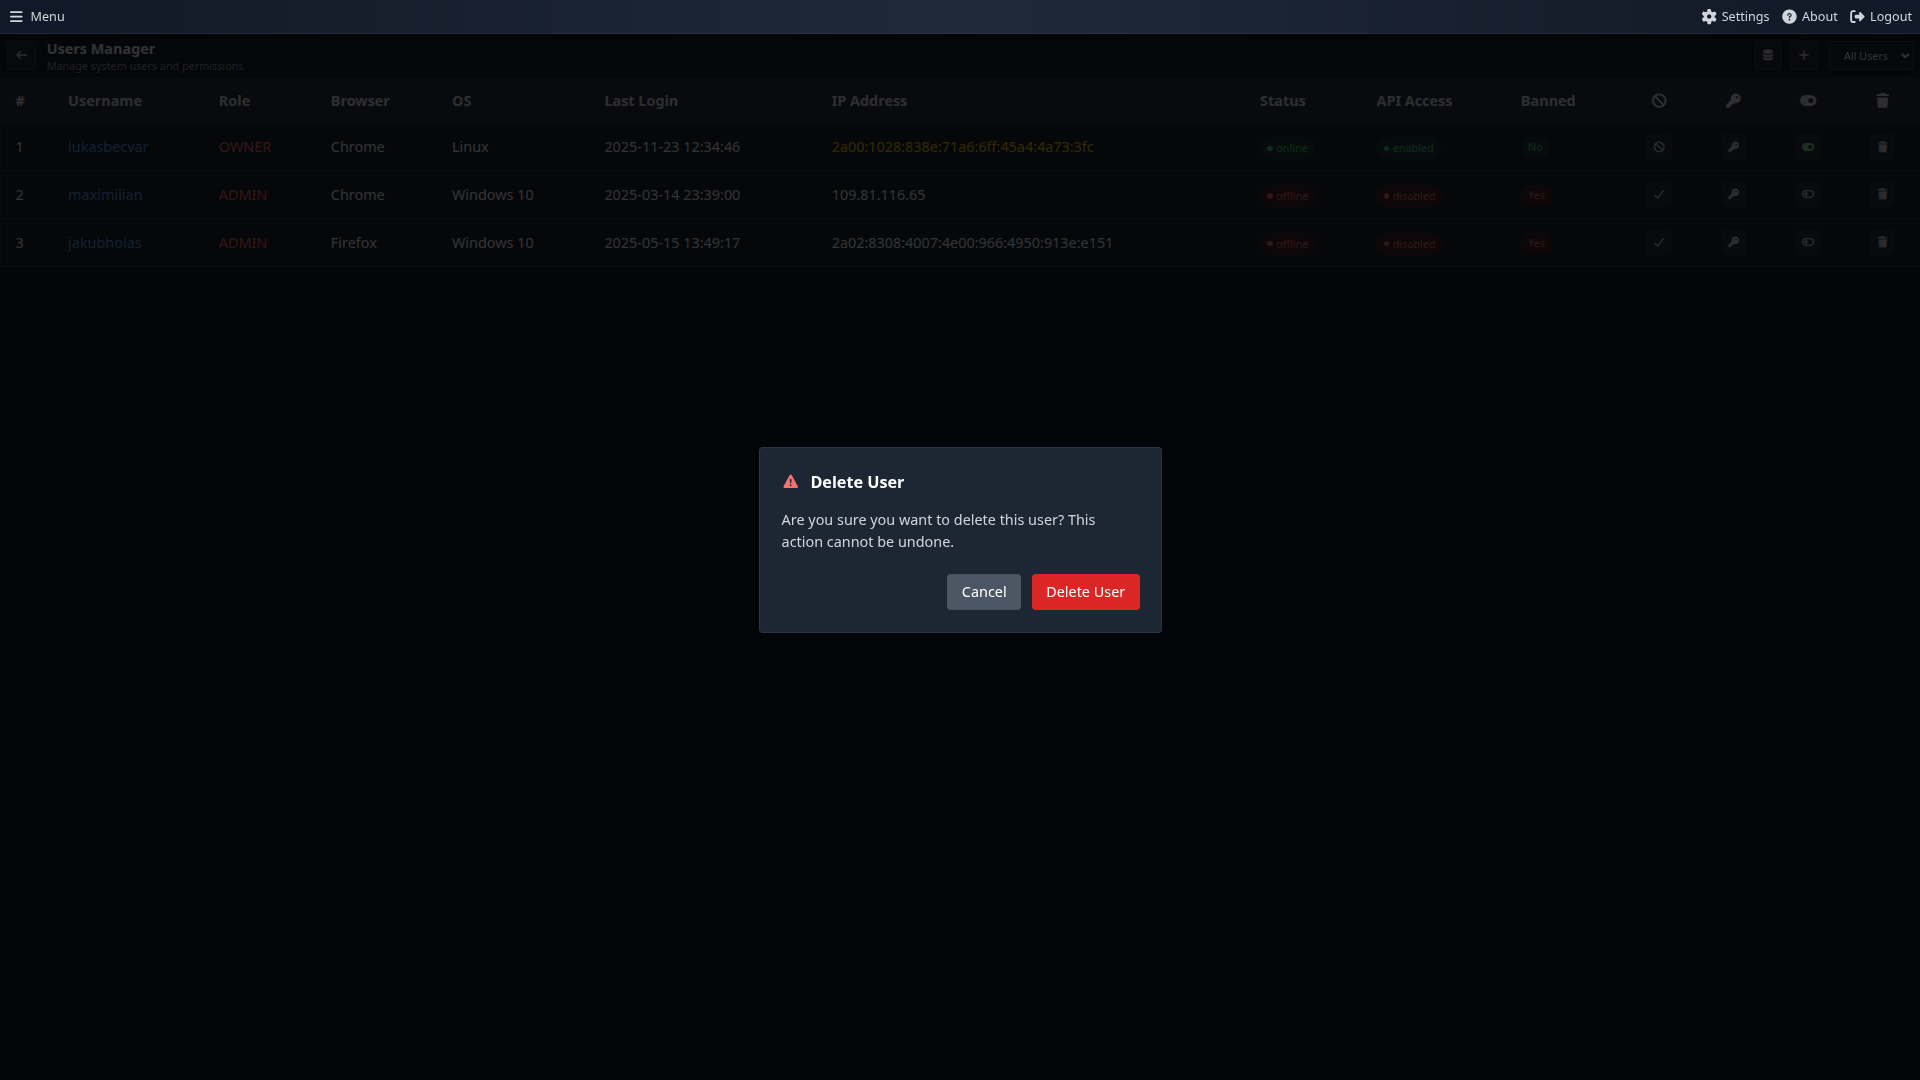Click the Last Login column header
Viewport: 1920px width, 1080px height.
coord(640,101)
